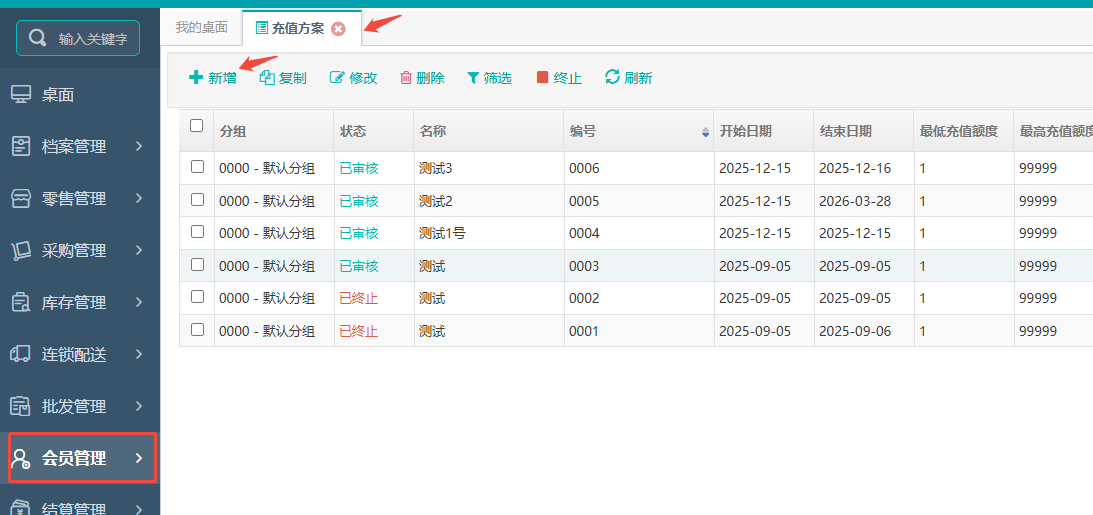Toggle the select-all header checkbox
Screen dimensions: 1093x515
point(197,125)
